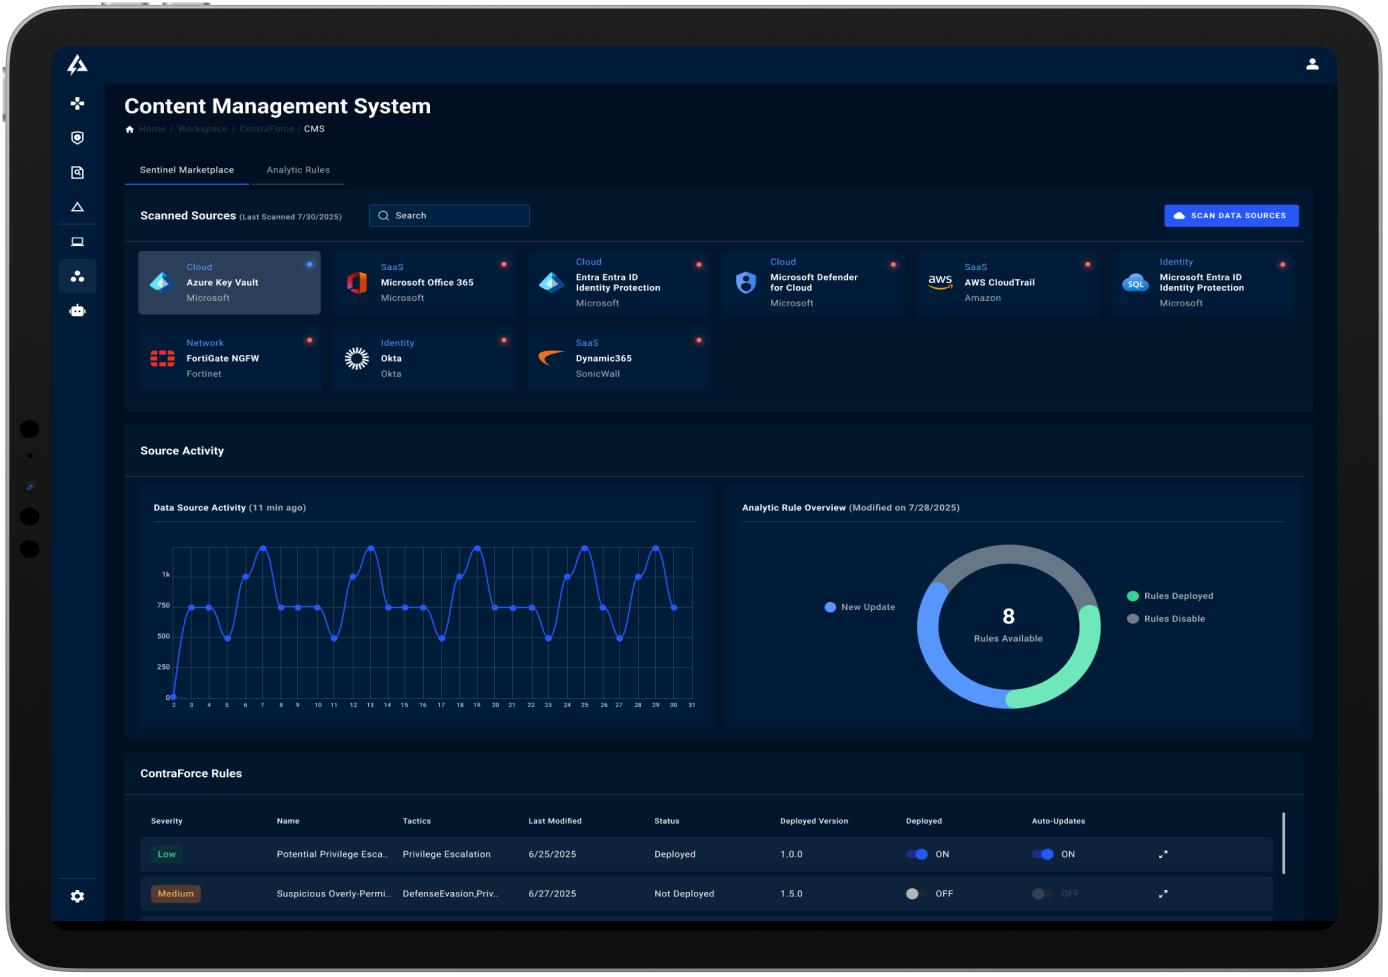Focus the Scanned Sources search field
Screen dimensions: 1388x977
(x=449, y=216)
